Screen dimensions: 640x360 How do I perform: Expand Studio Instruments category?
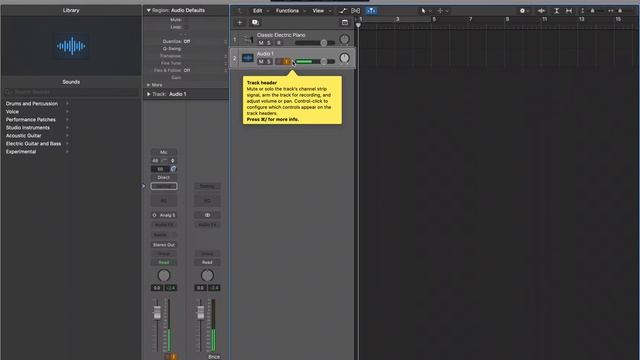pyautogui.click(x=67, y=128)
